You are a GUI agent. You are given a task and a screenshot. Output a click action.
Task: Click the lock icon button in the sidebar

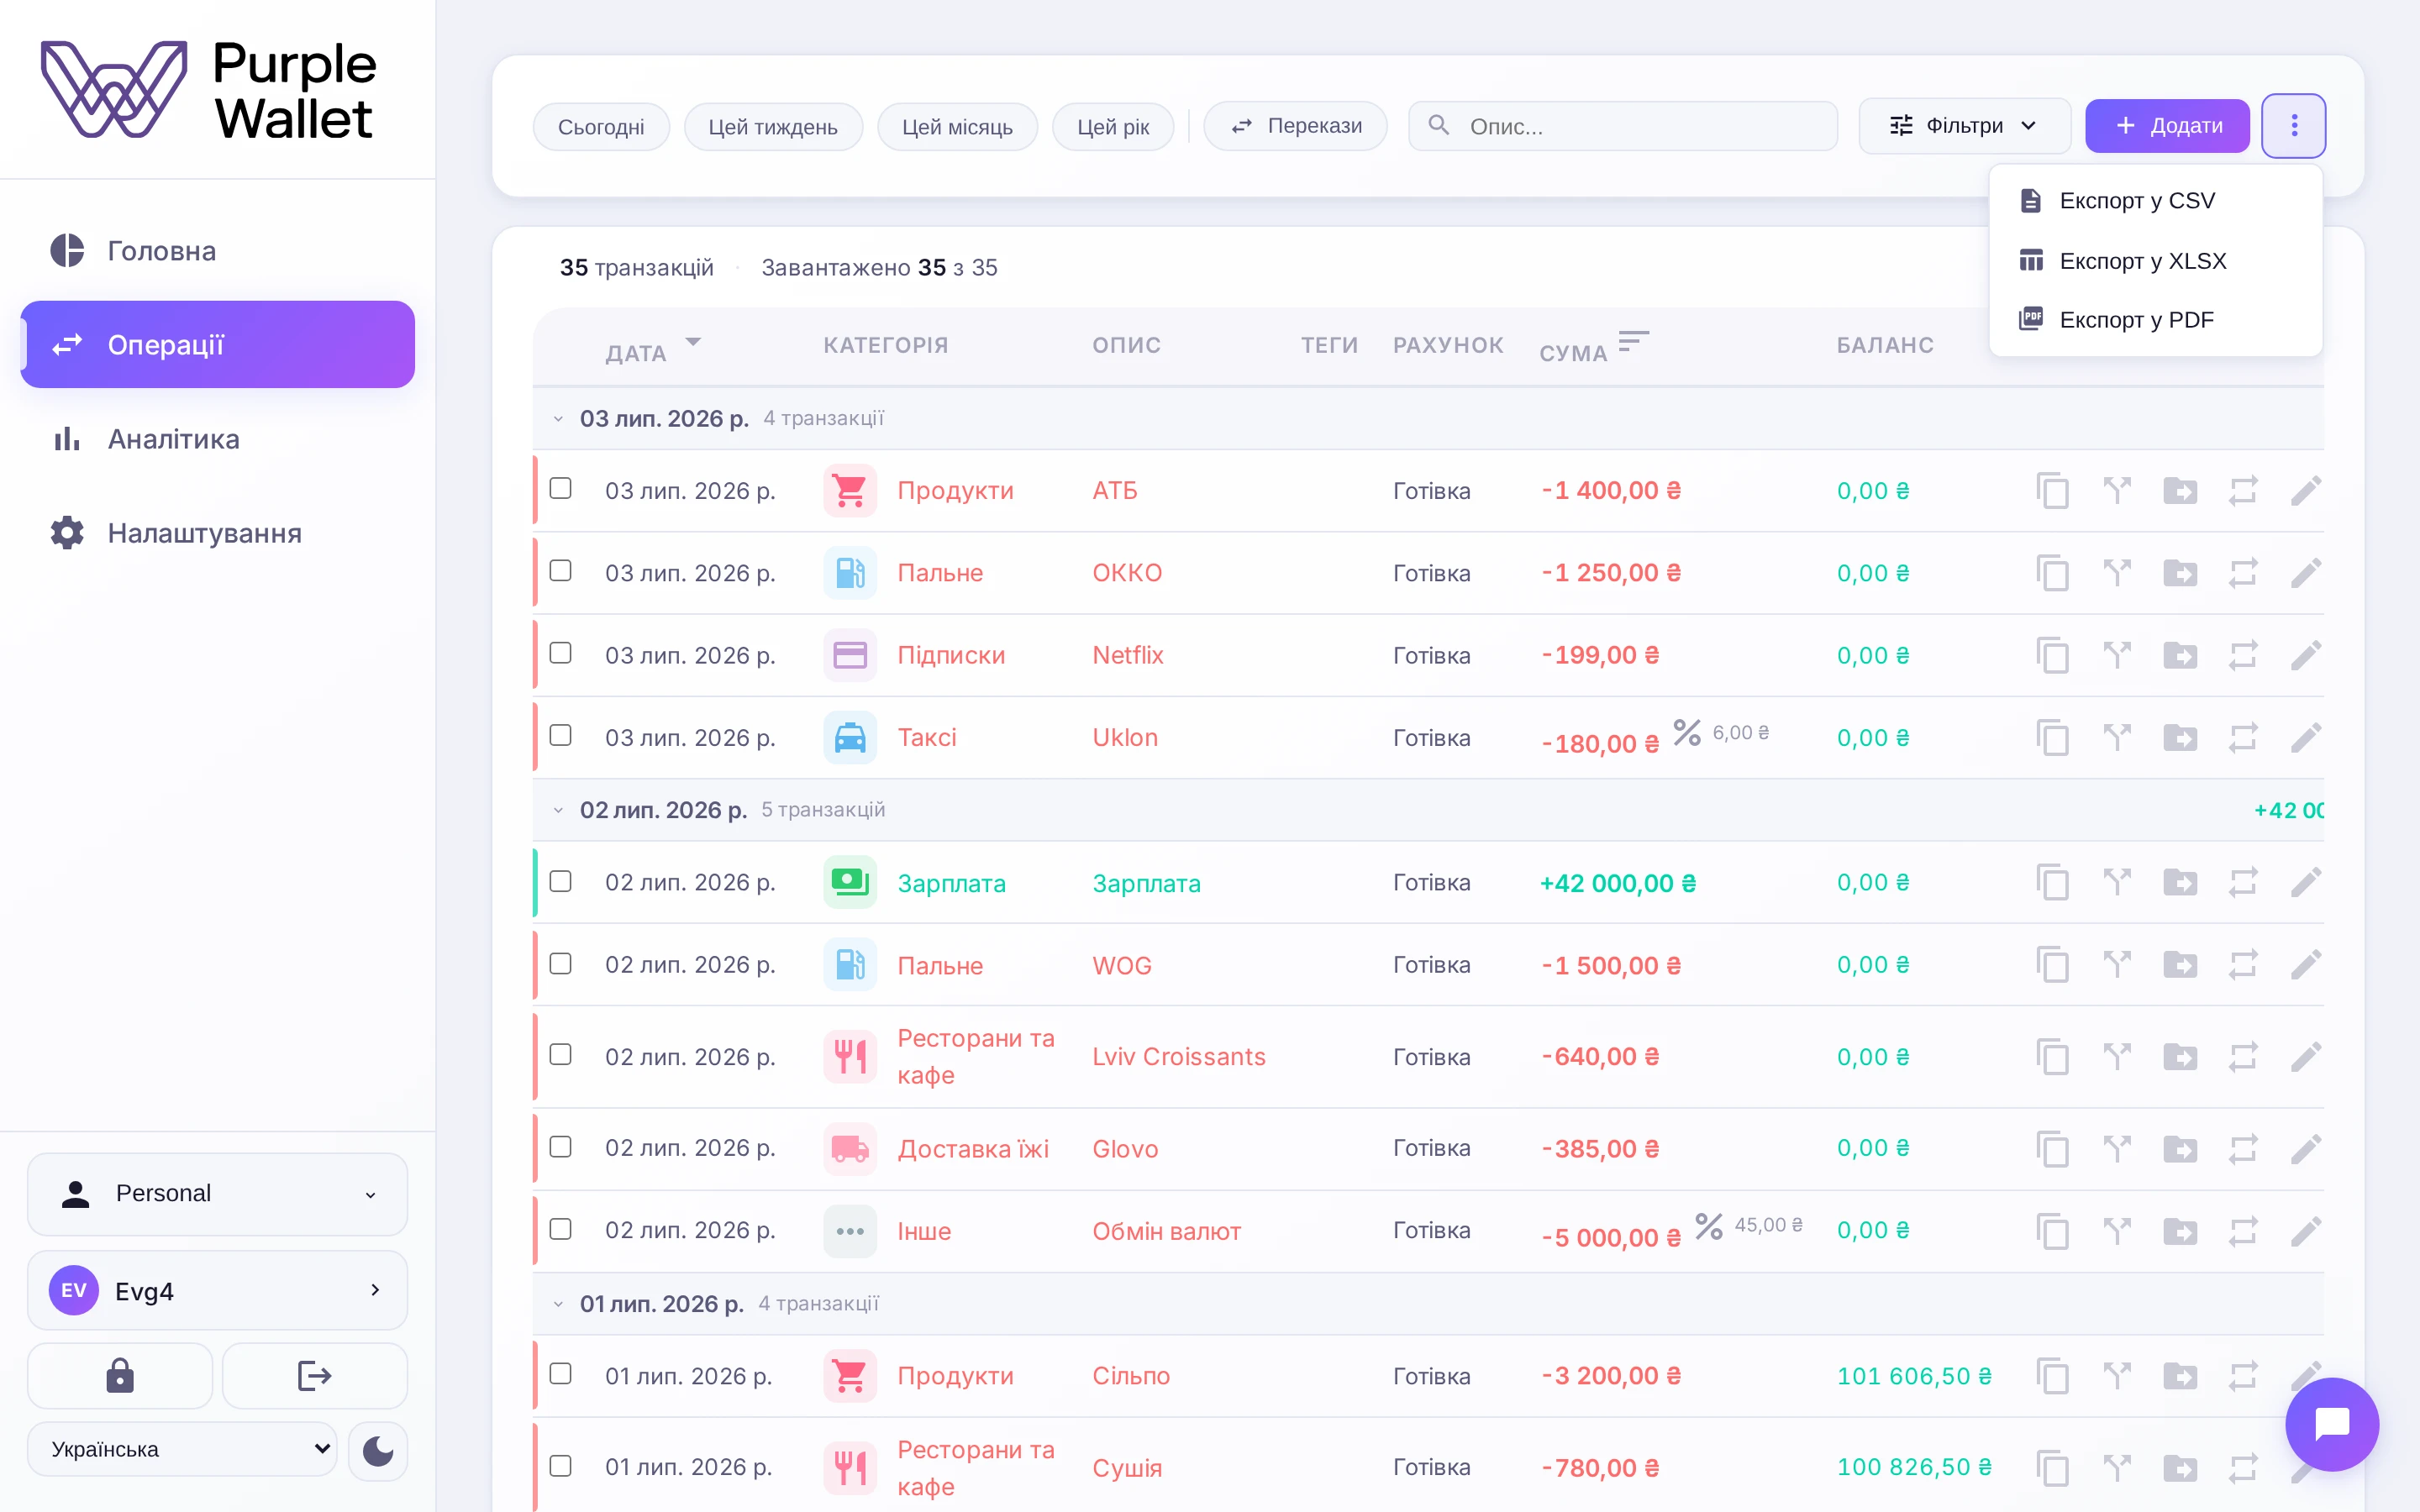point(120,1376)
